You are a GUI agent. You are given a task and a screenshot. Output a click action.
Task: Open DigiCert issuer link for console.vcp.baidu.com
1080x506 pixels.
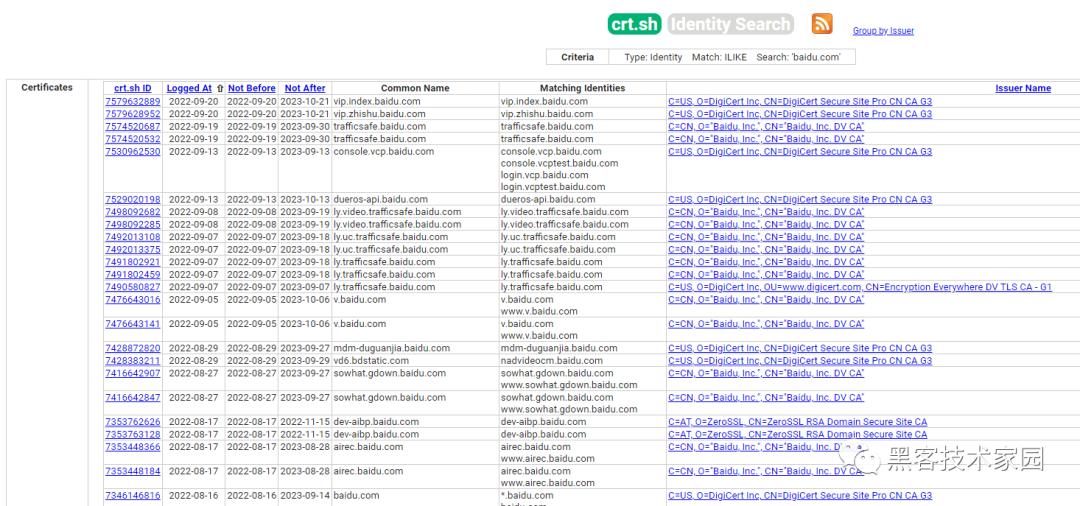tap(800, 151)
